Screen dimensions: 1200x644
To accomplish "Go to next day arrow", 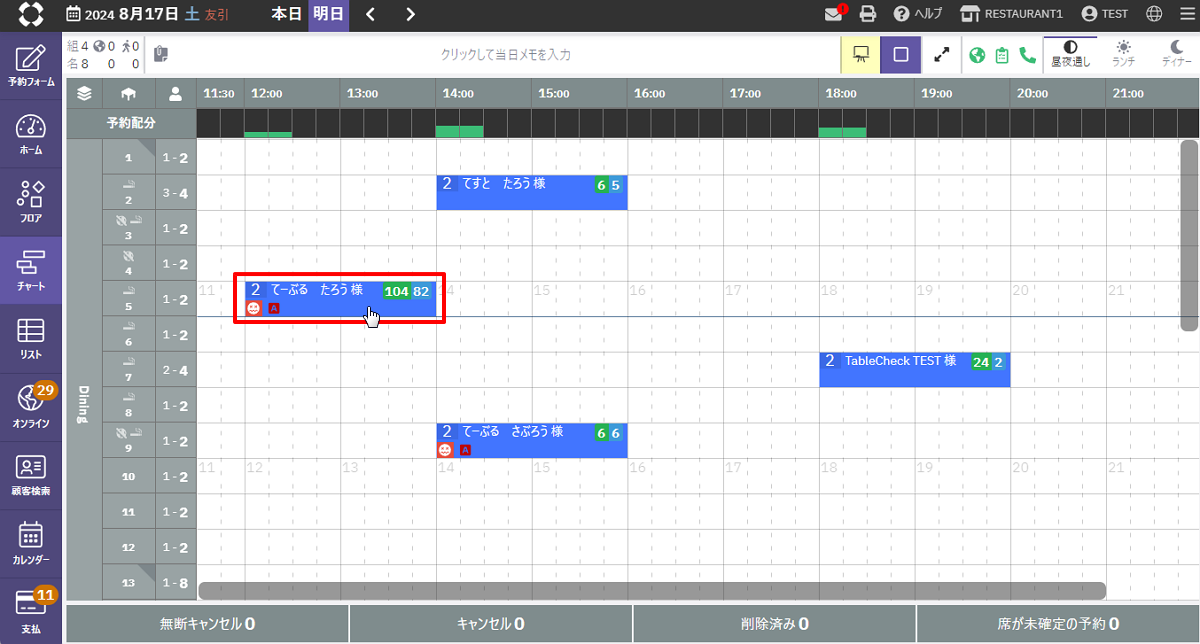I will pyautogui.click(x=411, y=14).
